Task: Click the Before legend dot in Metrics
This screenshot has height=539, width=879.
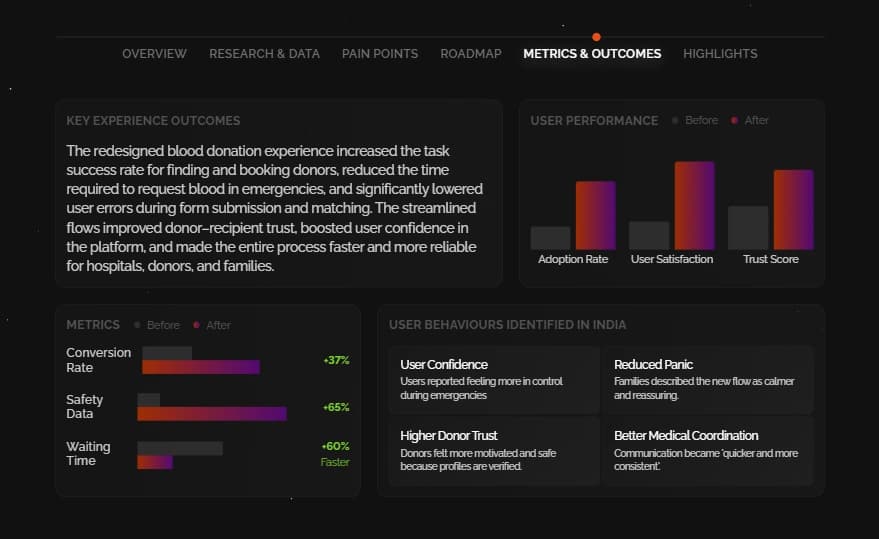Action: pos(137,325)
